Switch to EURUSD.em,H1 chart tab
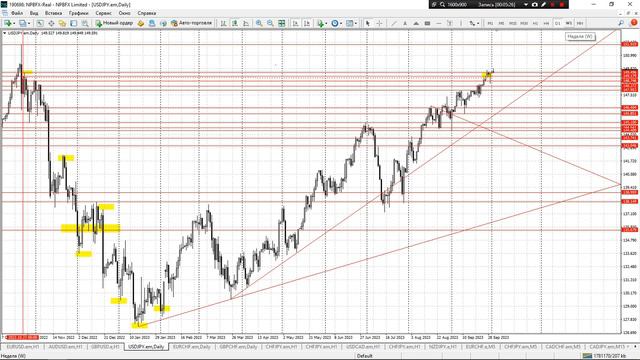 click(x=23, y=347)
